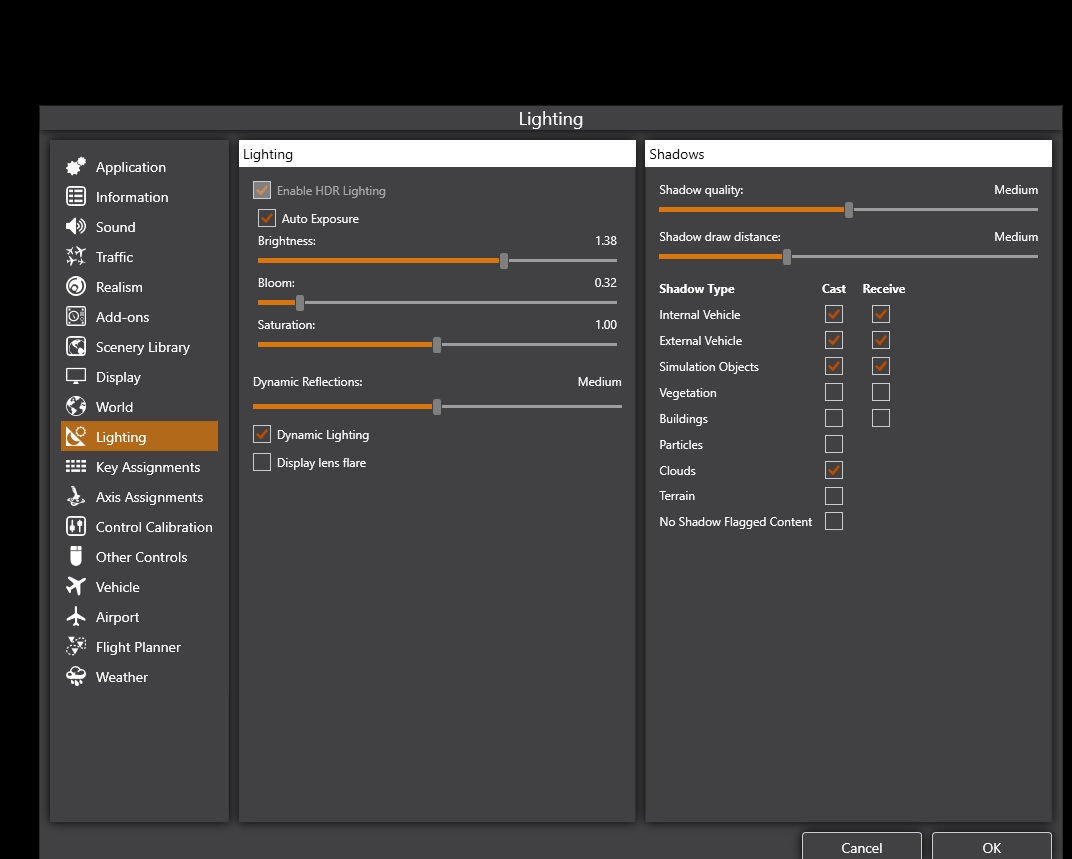Uncheck Clouds shadow Cast checkbox
The width and height of the screenshot is (1072, 859).
(834, 470)
